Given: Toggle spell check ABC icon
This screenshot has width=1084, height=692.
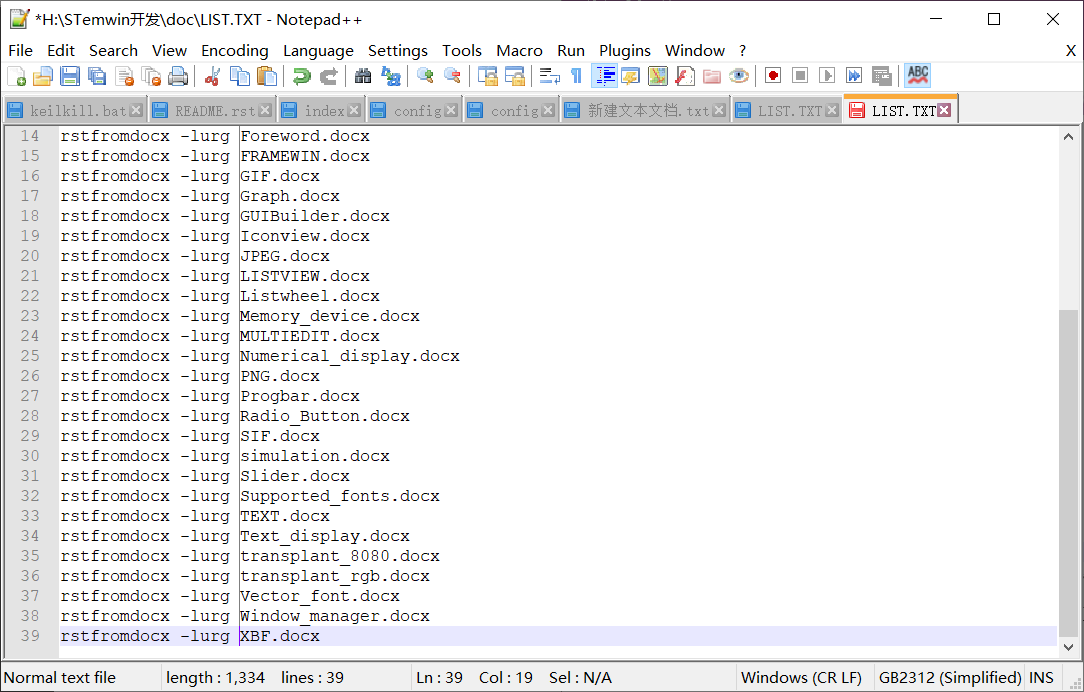Looking at the screenshot, I should [x=917, y=76].
